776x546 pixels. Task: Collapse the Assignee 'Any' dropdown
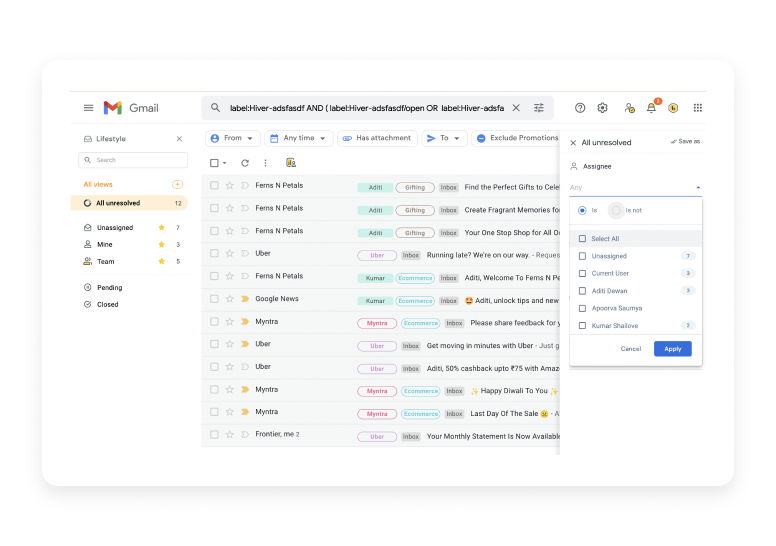click(x=697, y=188)
